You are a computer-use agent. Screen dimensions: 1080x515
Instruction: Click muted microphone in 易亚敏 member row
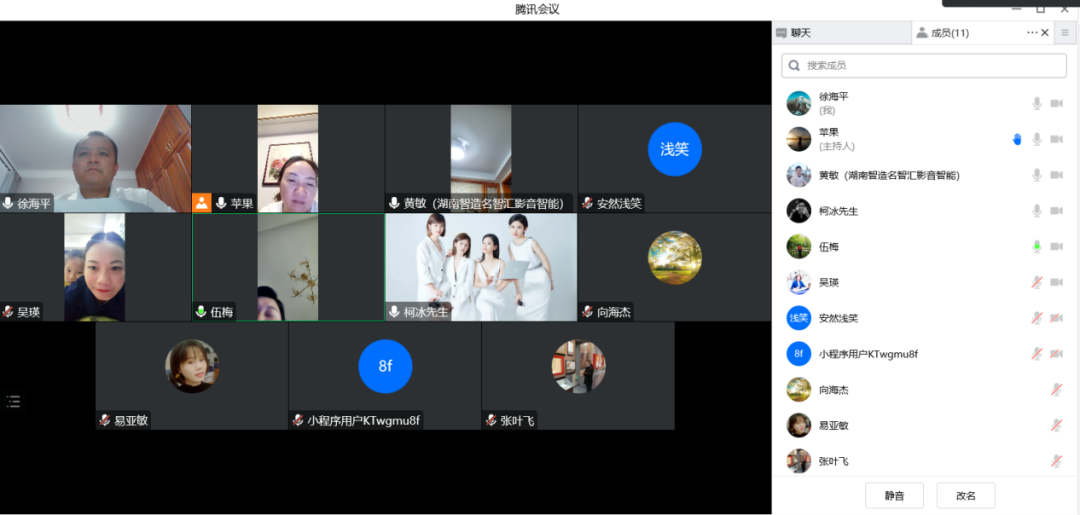[1056, 425]
